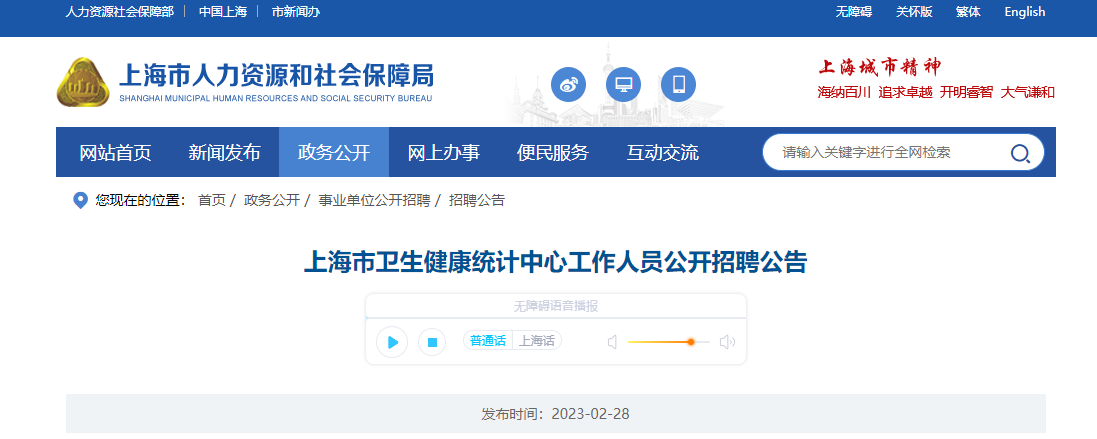The width and height of the screenshot is (1097, 439).
Task: Switch to 繁体 traditional Chinese
Action: point(968,12)
